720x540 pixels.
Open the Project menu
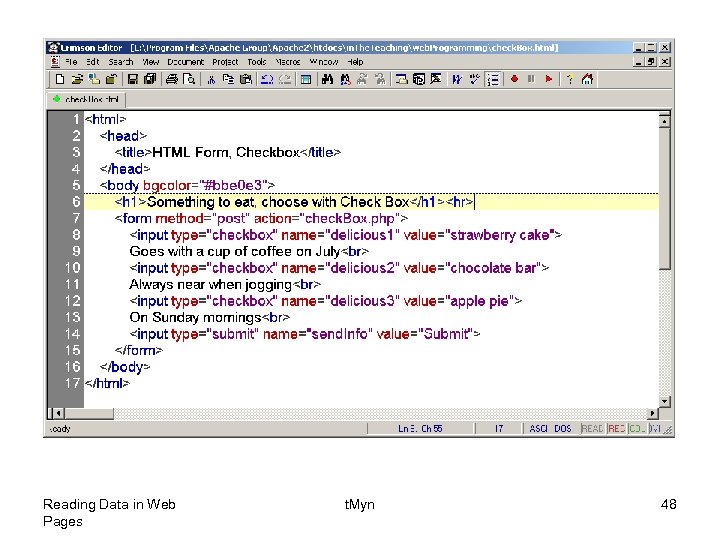225,62
